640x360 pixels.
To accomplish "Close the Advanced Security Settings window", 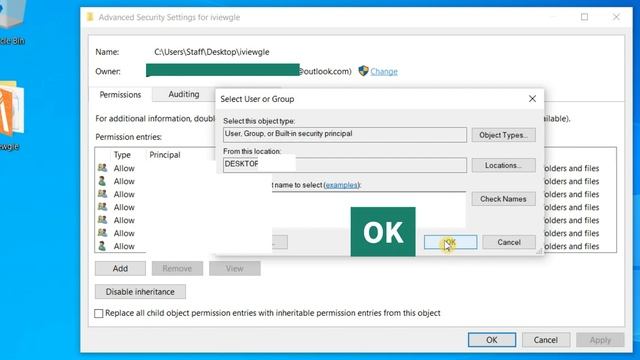I will (x=616, y=17).
